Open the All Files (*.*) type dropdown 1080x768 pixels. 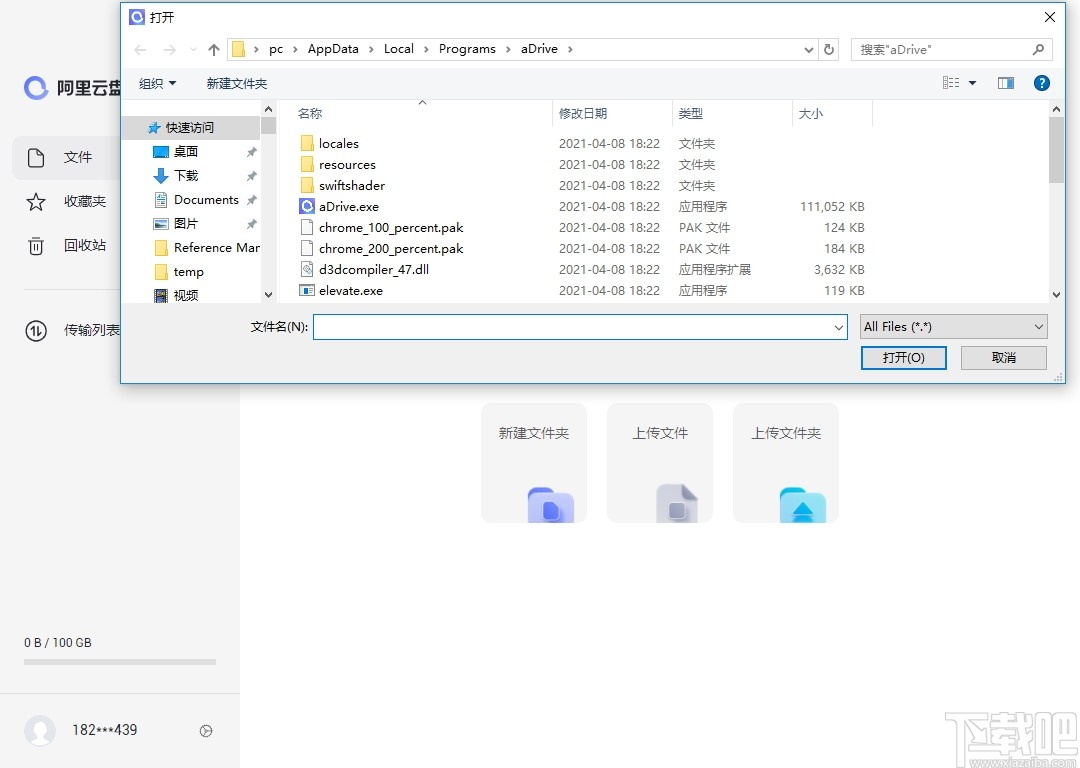[x=954, y=326]
